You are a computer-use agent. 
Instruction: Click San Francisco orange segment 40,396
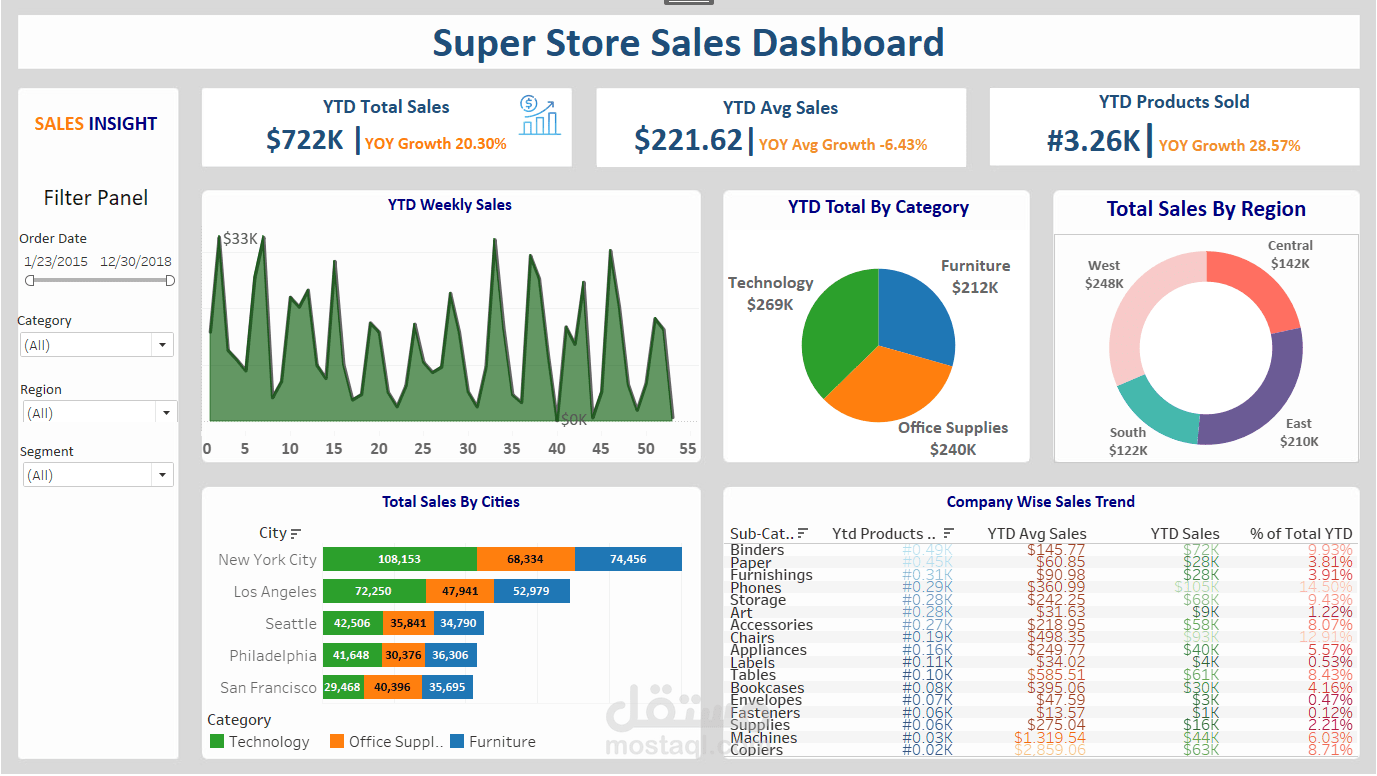(x=393, y=687)
